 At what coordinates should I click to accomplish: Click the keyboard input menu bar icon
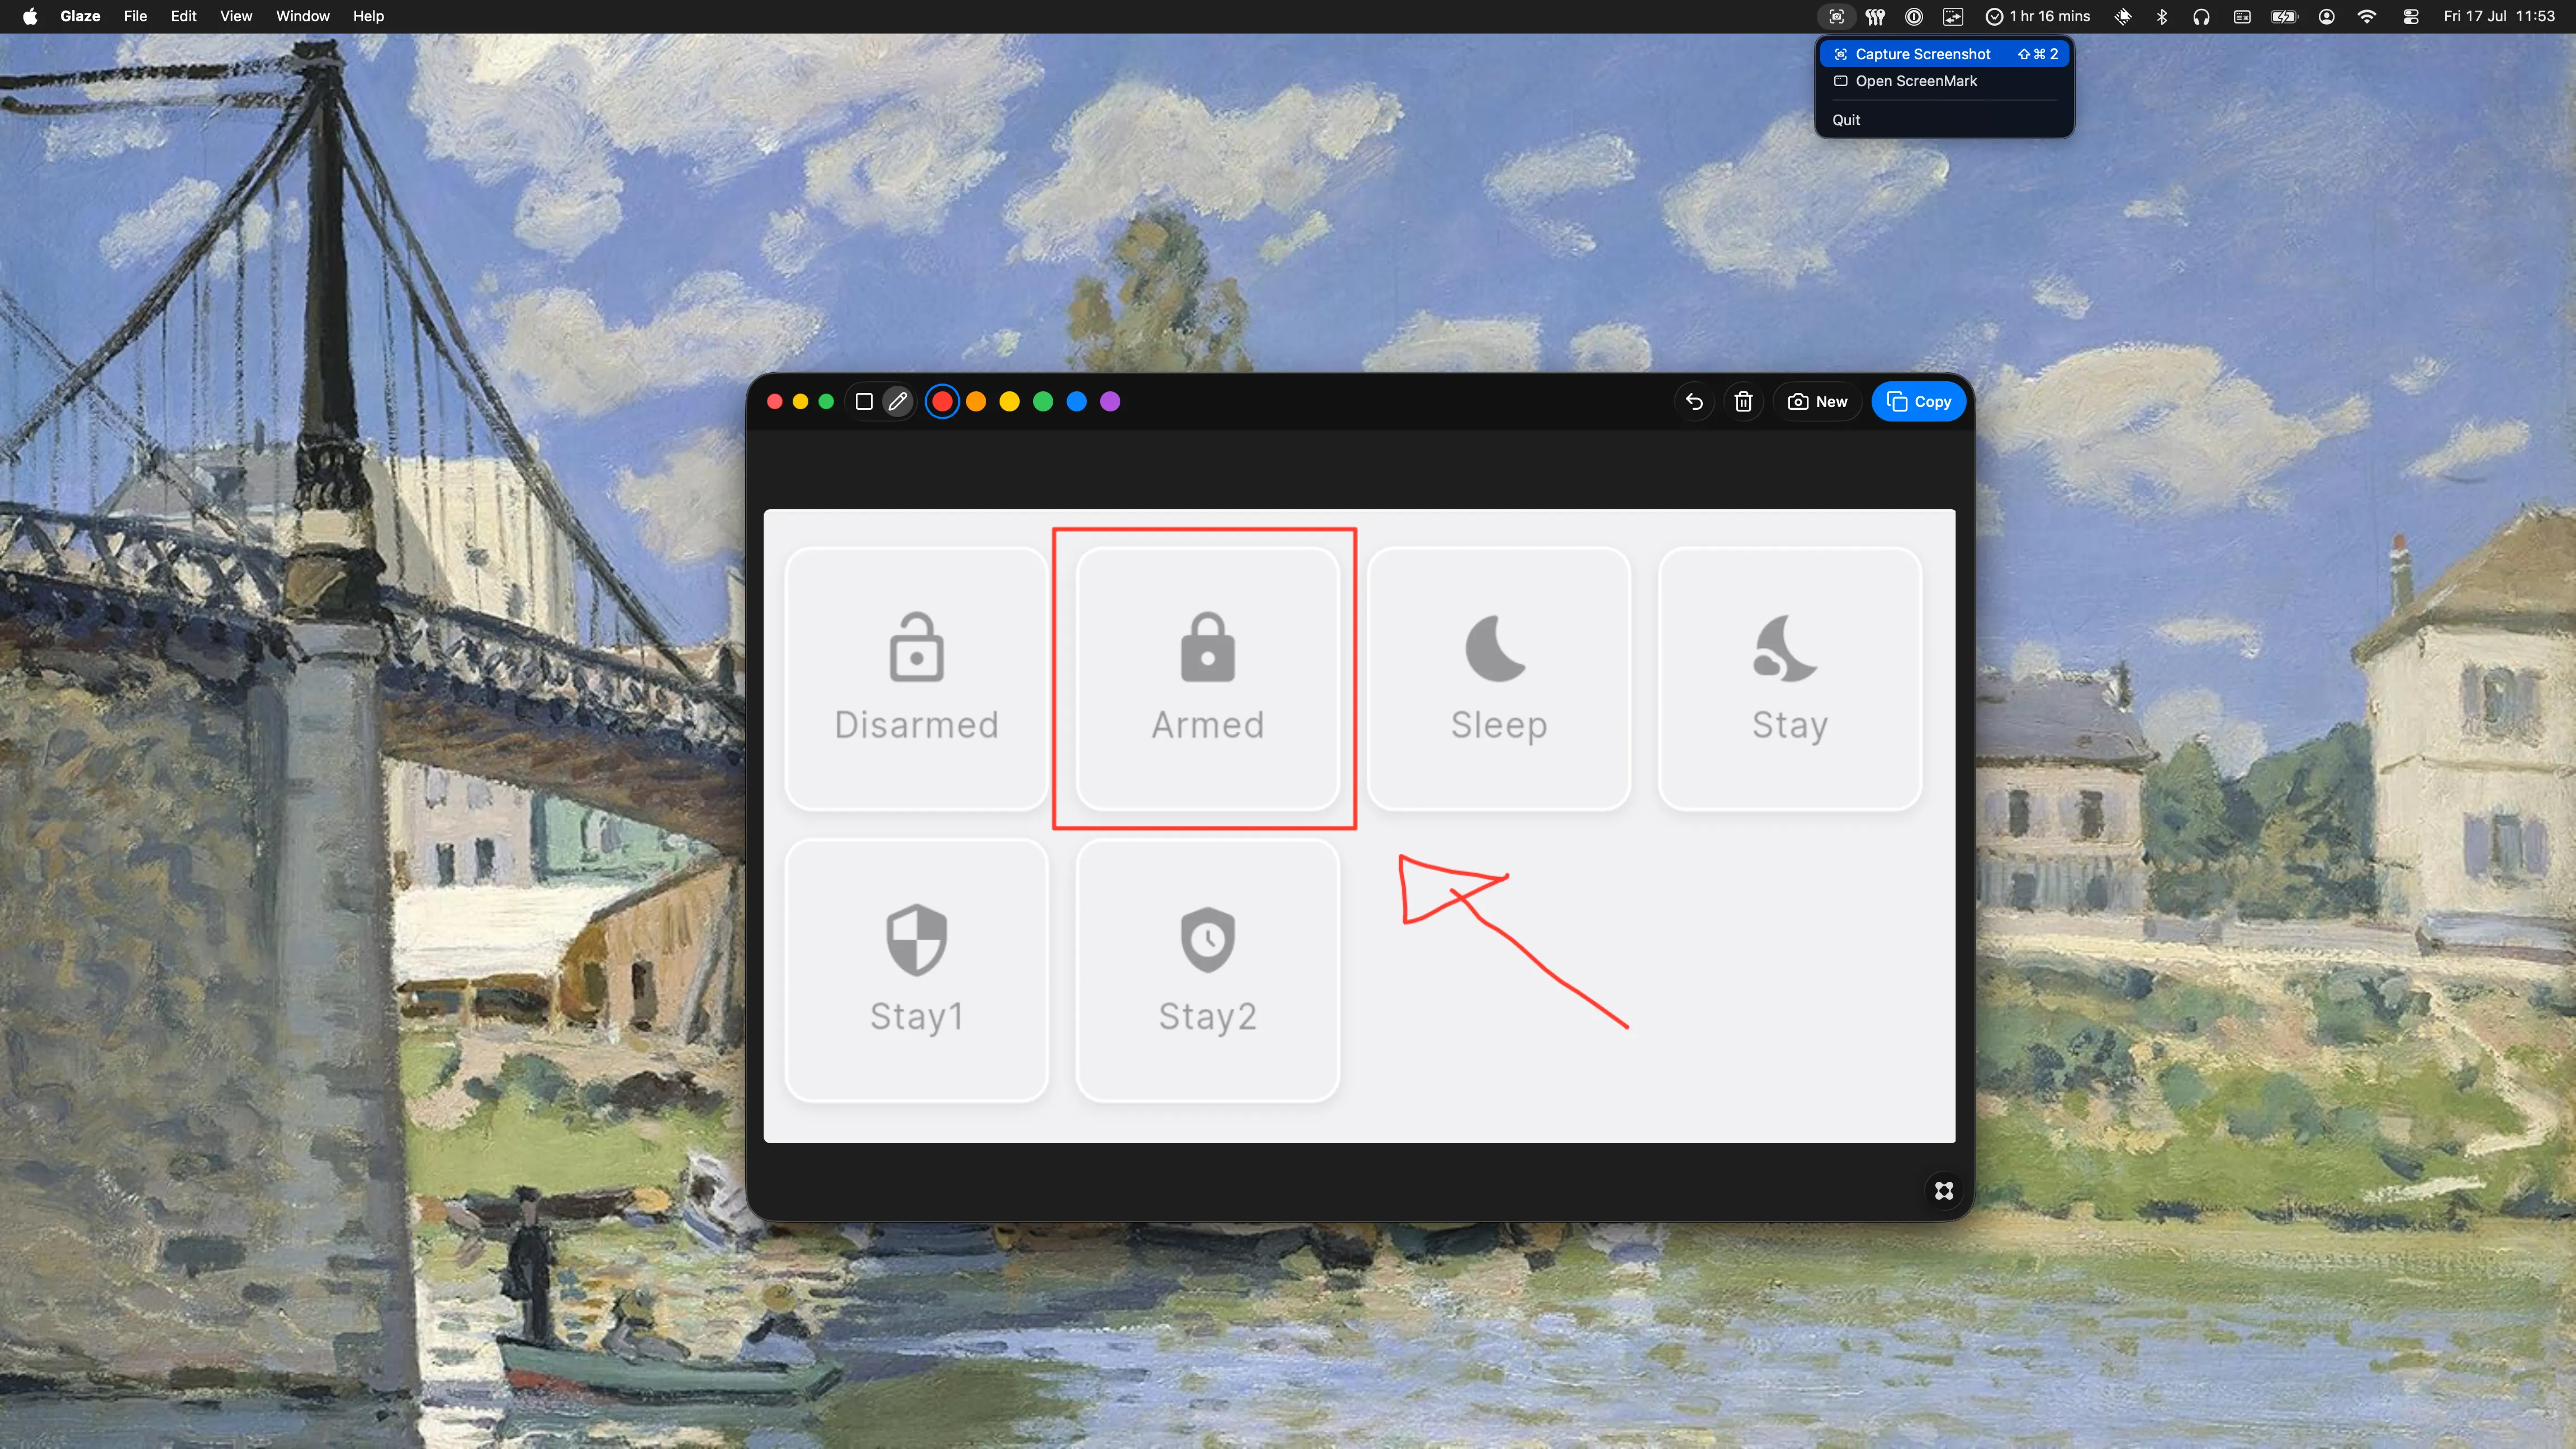(2241, 16)
